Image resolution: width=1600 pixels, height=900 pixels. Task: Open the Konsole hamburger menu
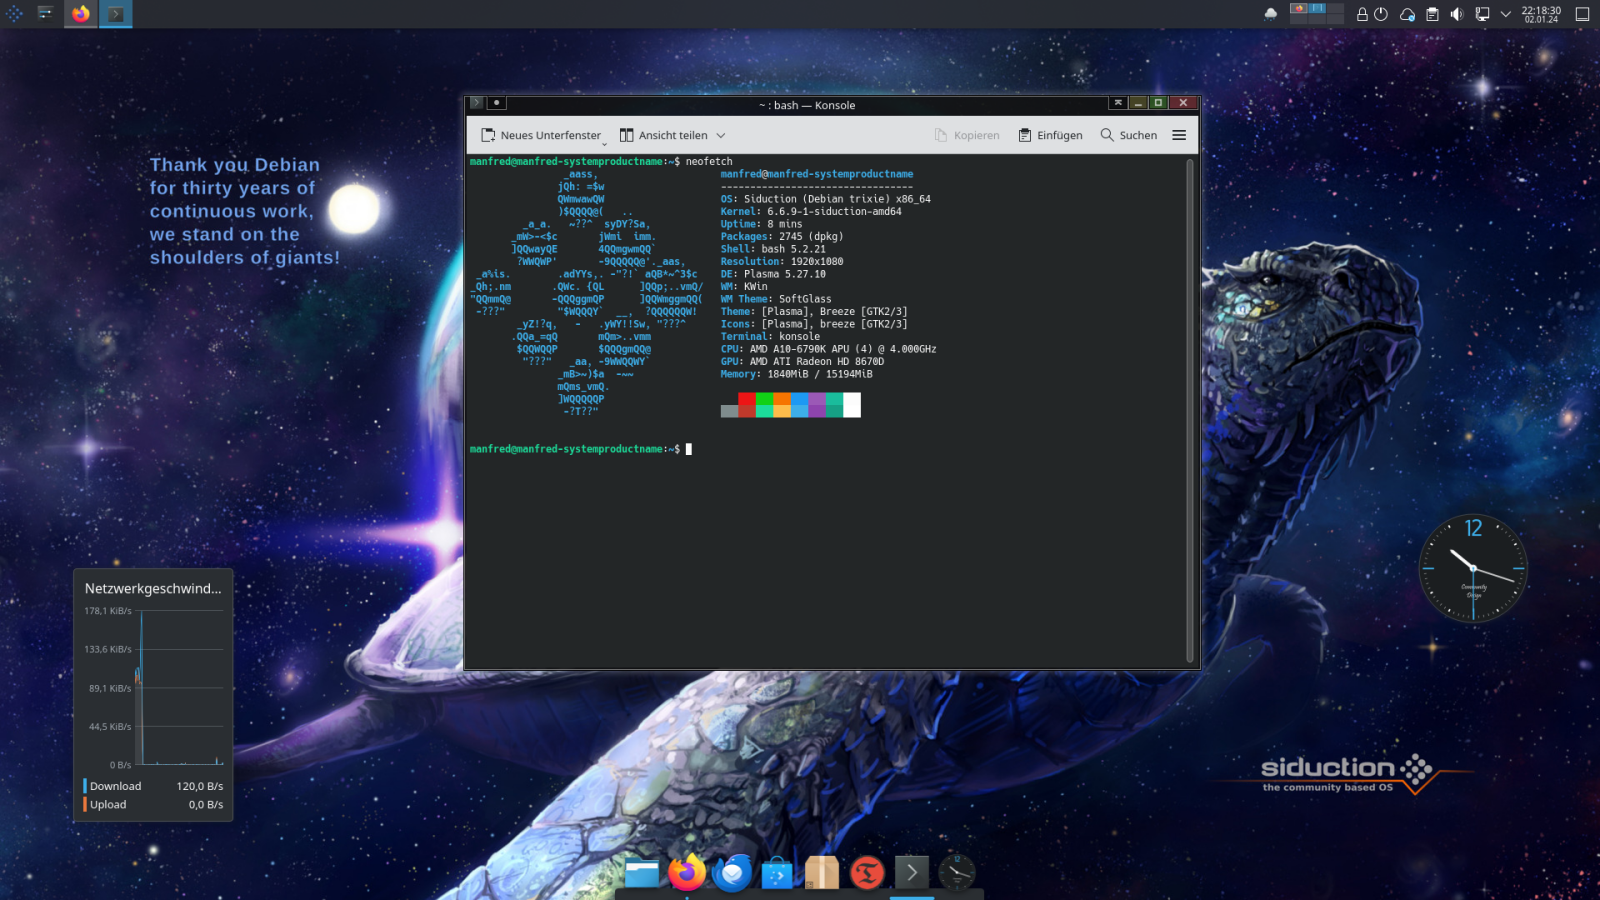[1179, 135]
